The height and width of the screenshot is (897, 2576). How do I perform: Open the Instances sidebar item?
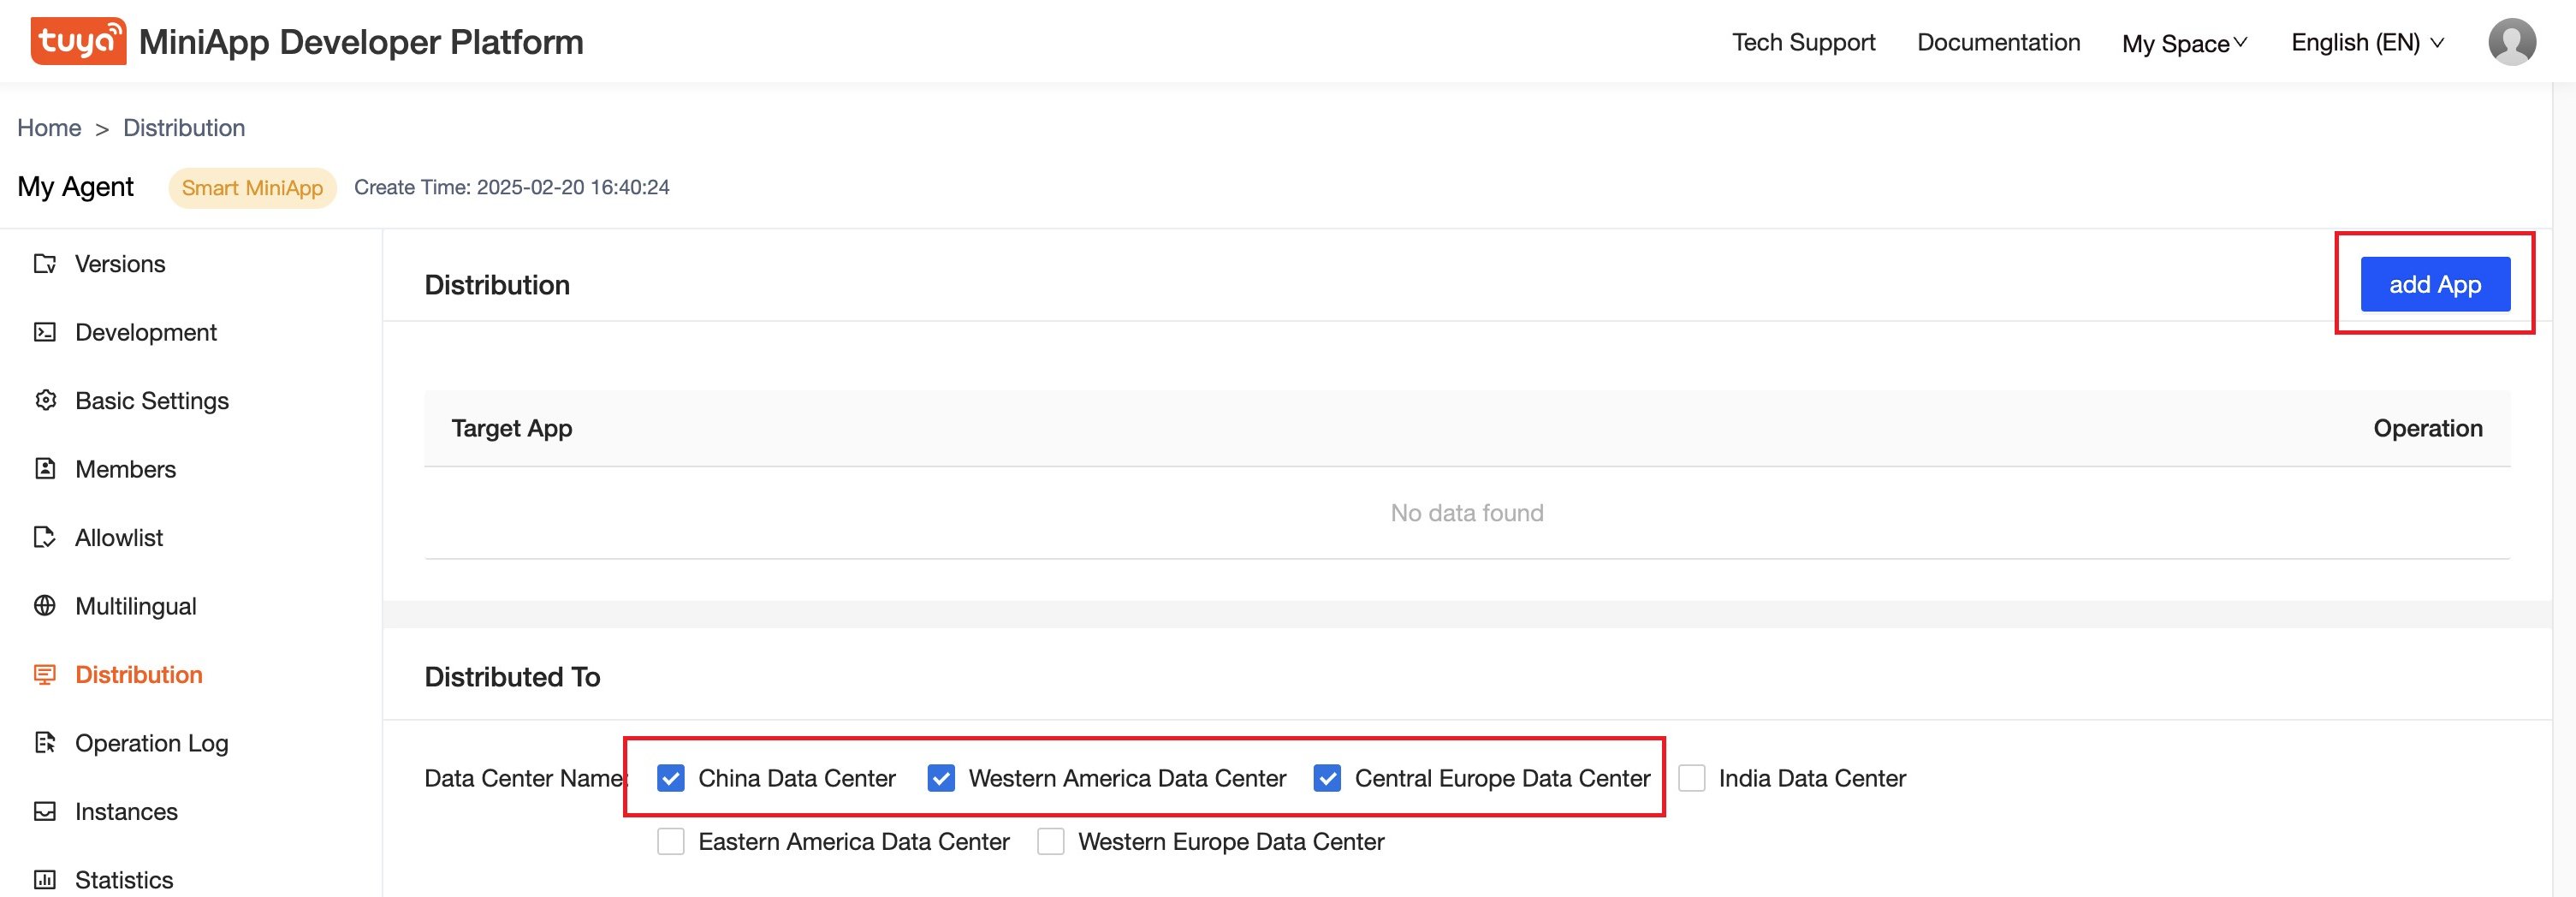[x=126, y=811]
